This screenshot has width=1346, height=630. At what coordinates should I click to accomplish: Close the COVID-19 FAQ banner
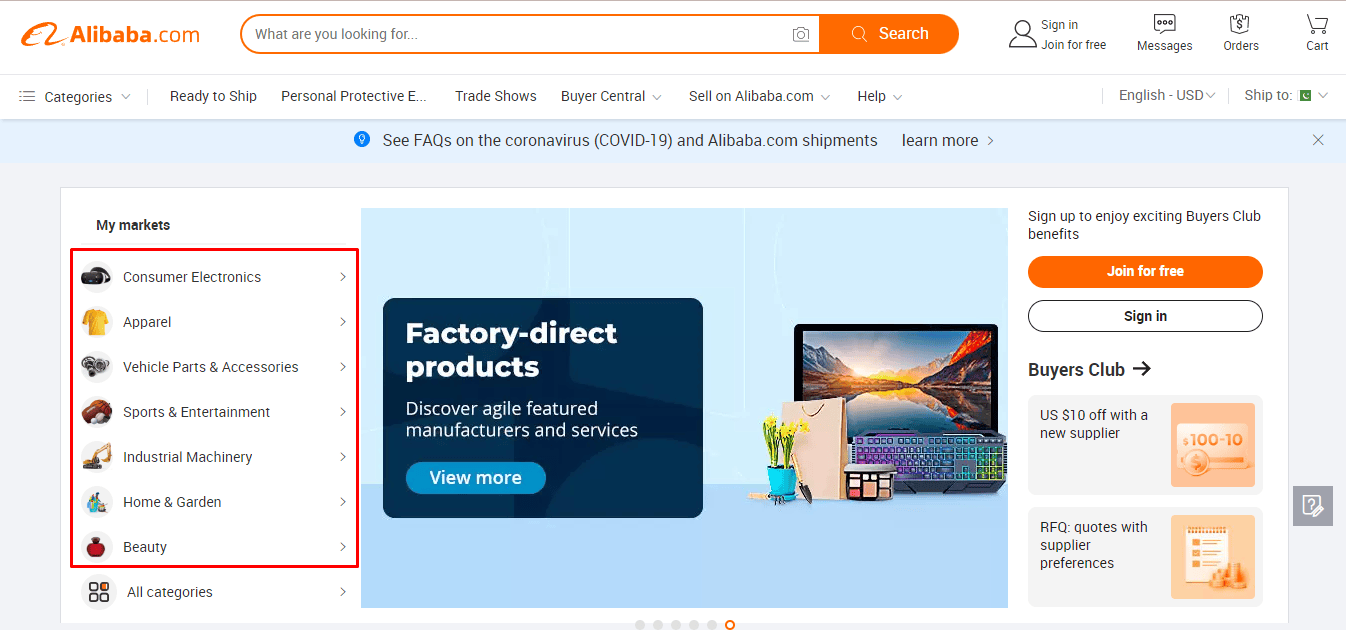(1318, 140)
